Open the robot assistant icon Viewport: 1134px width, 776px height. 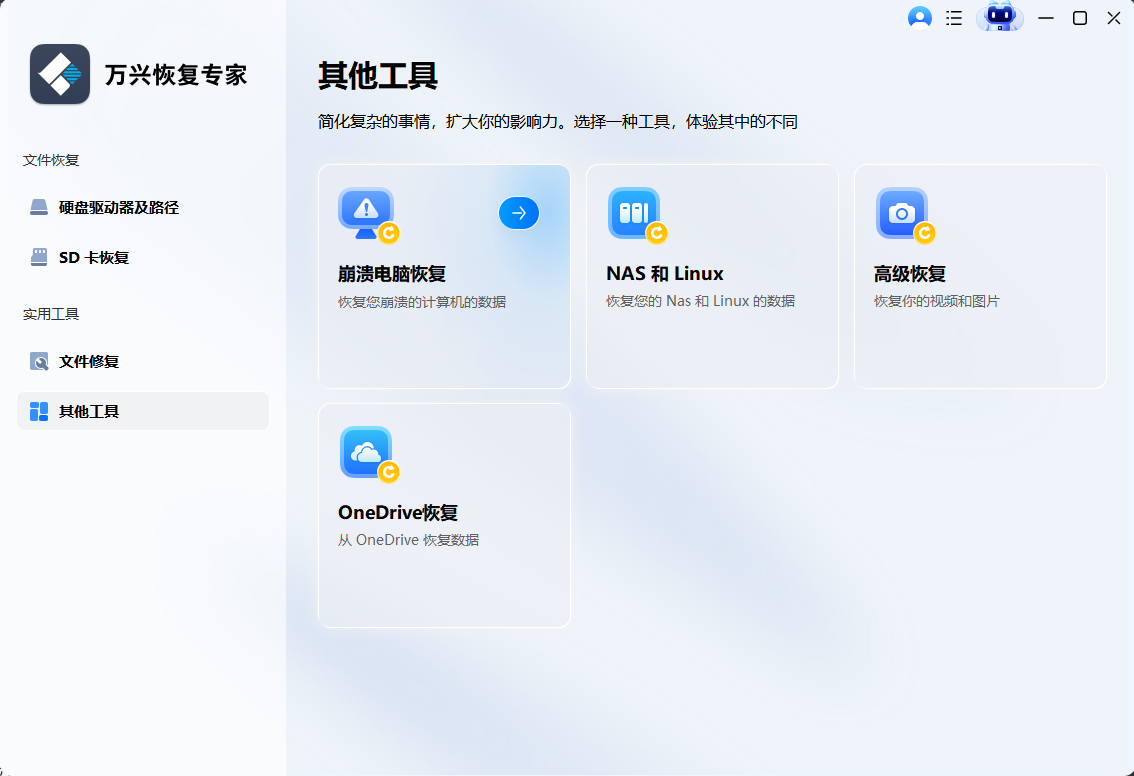point(999,17)
